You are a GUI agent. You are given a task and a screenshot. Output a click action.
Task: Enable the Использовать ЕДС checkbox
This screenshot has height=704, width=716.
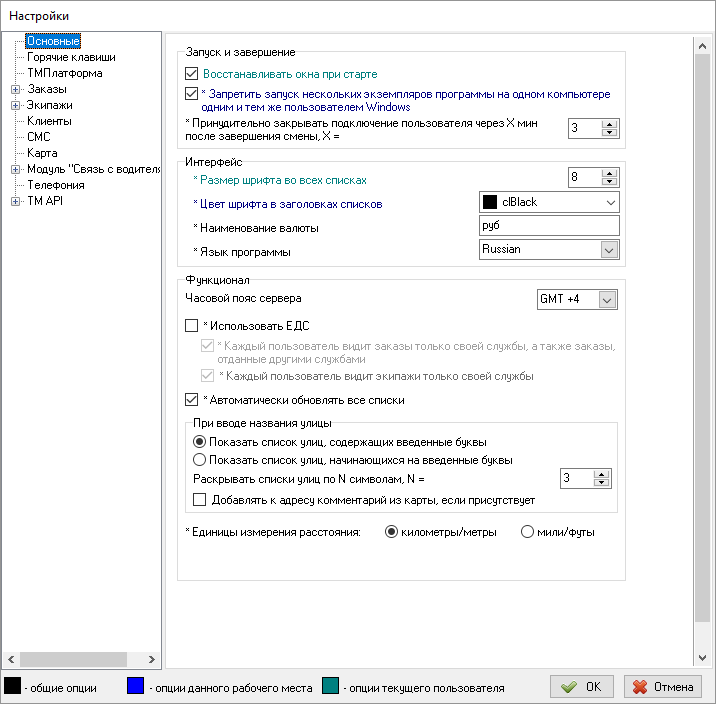coord(193,326)
